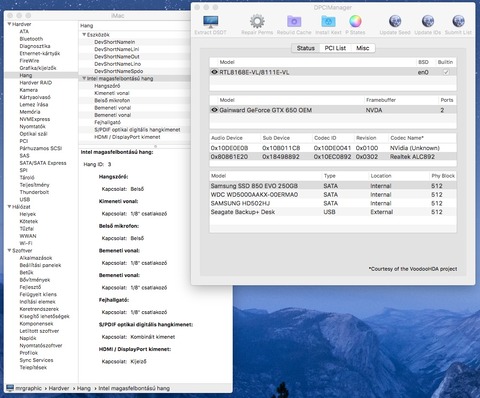
Task: Switch to the PCI List tab
Action: (x=335, y=48)
